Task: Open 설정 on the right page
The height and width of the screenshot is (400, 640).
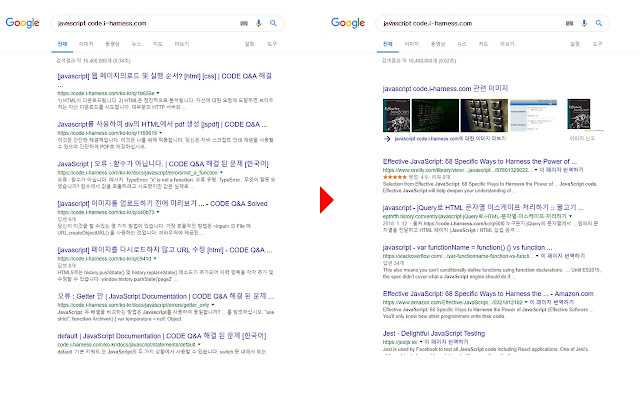Action: [x=575, y=44]
